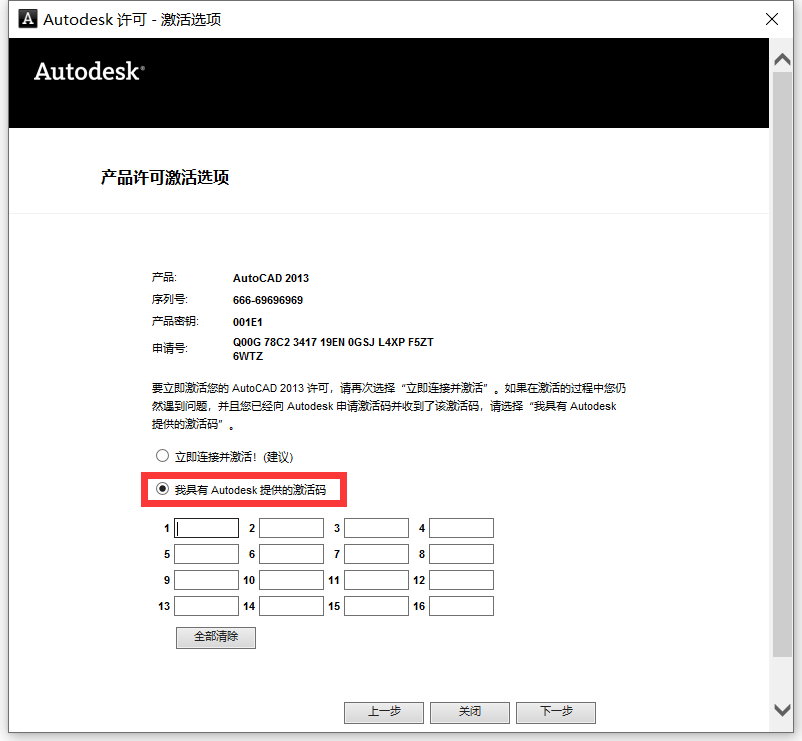The width and height of the screenshot is (802, 741).
Task: Click the vertical scrollbar thumb
Action: click(782, 364)
